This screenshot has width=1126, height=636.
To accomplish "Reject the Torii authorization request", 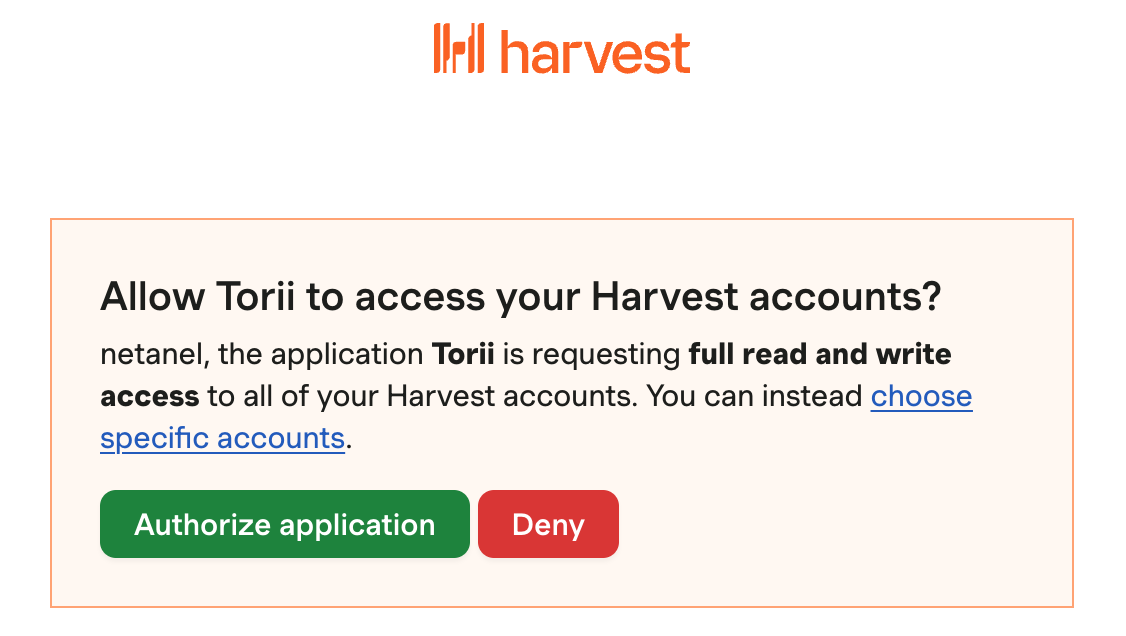I will coord(548,523).
